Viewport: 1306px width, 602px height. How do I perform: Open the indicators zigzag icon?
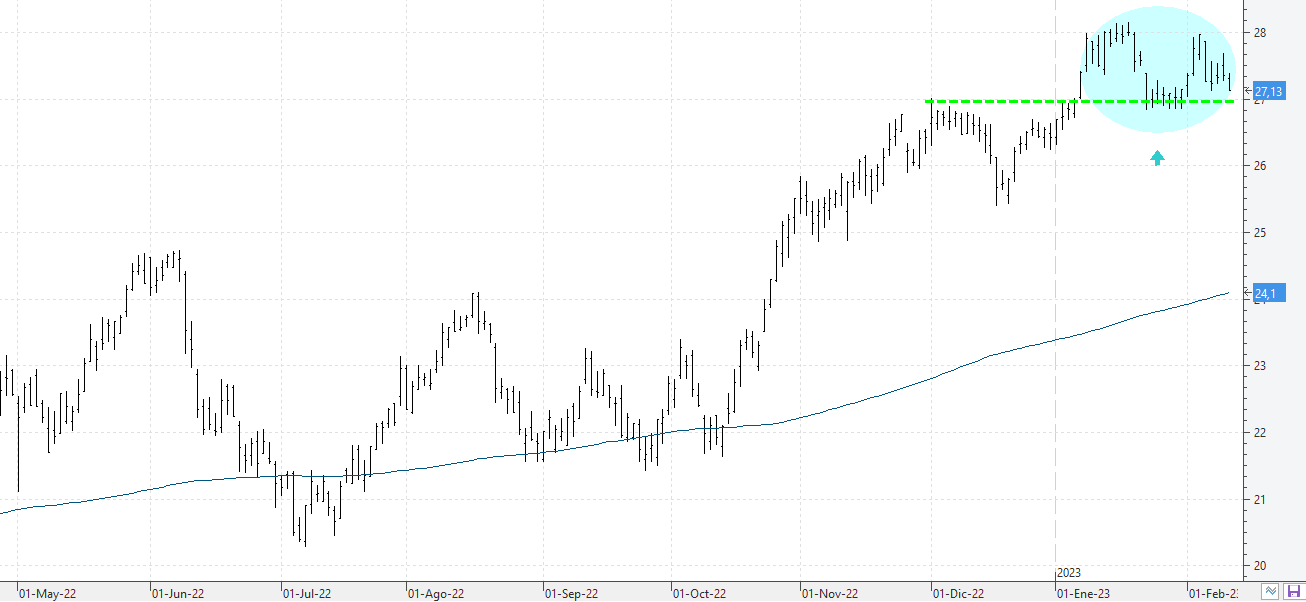(x=1270, y=591)
